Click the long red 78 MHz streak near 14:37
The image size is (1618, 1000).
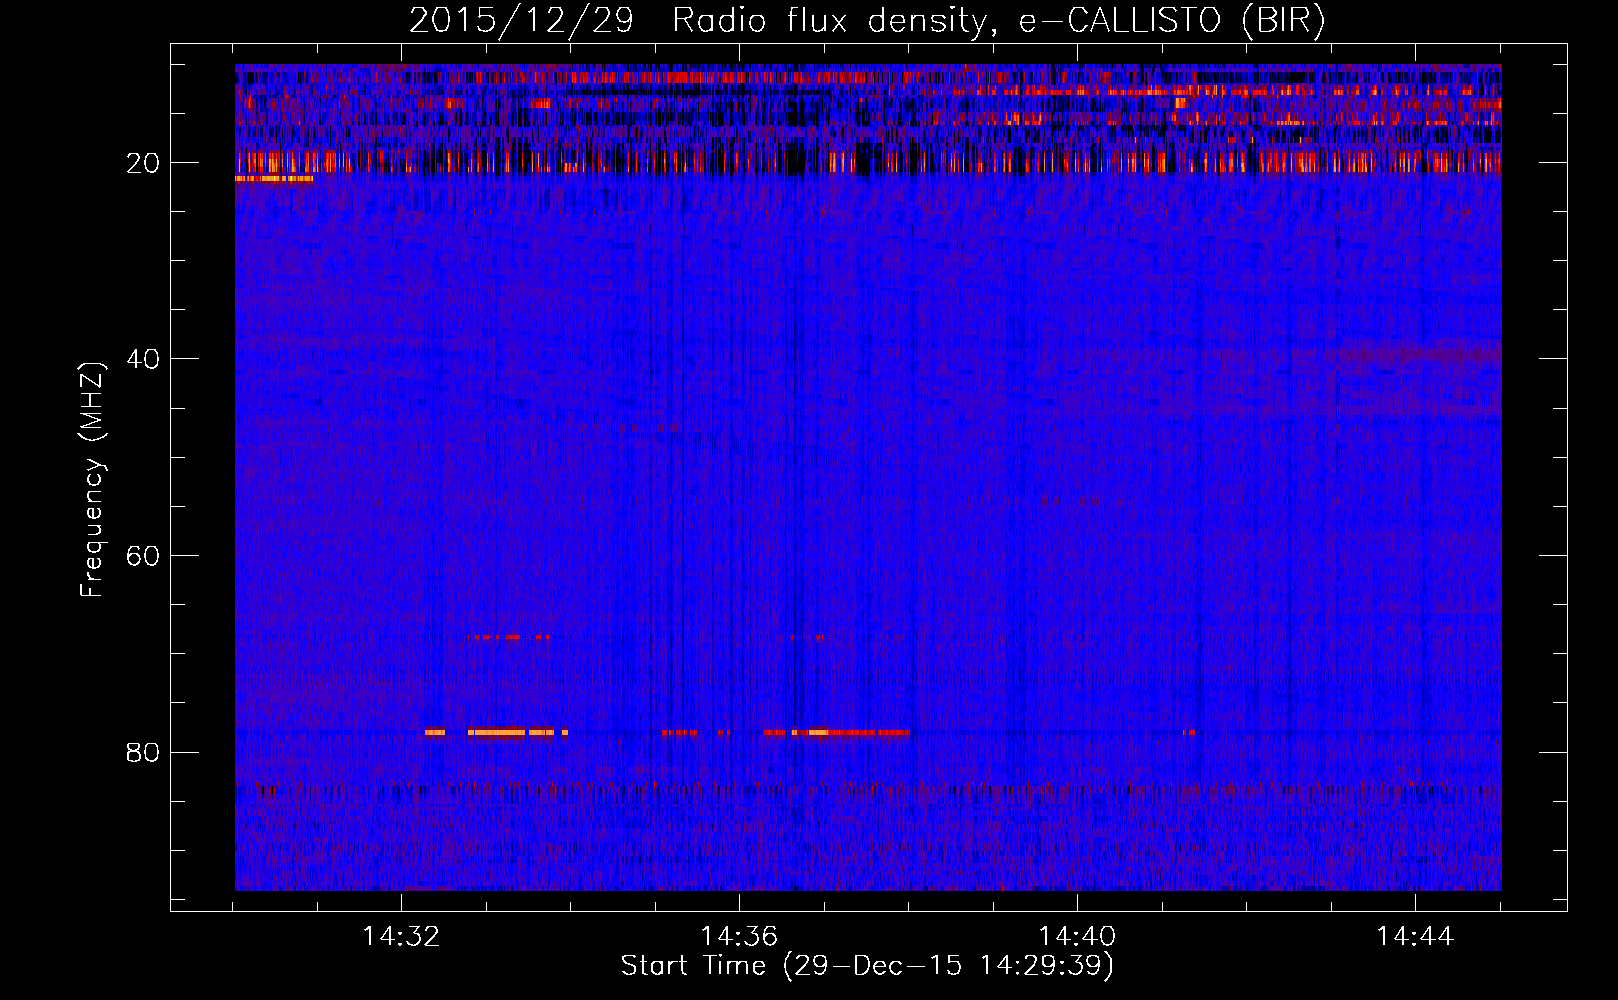[850, 732]
